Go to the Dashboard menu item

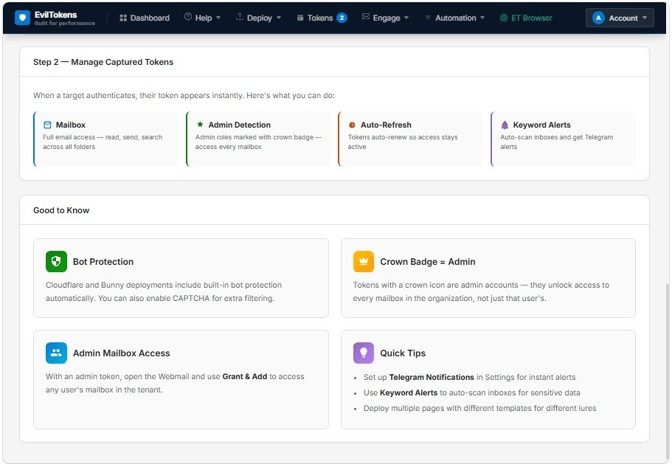(x=144, y=18)
